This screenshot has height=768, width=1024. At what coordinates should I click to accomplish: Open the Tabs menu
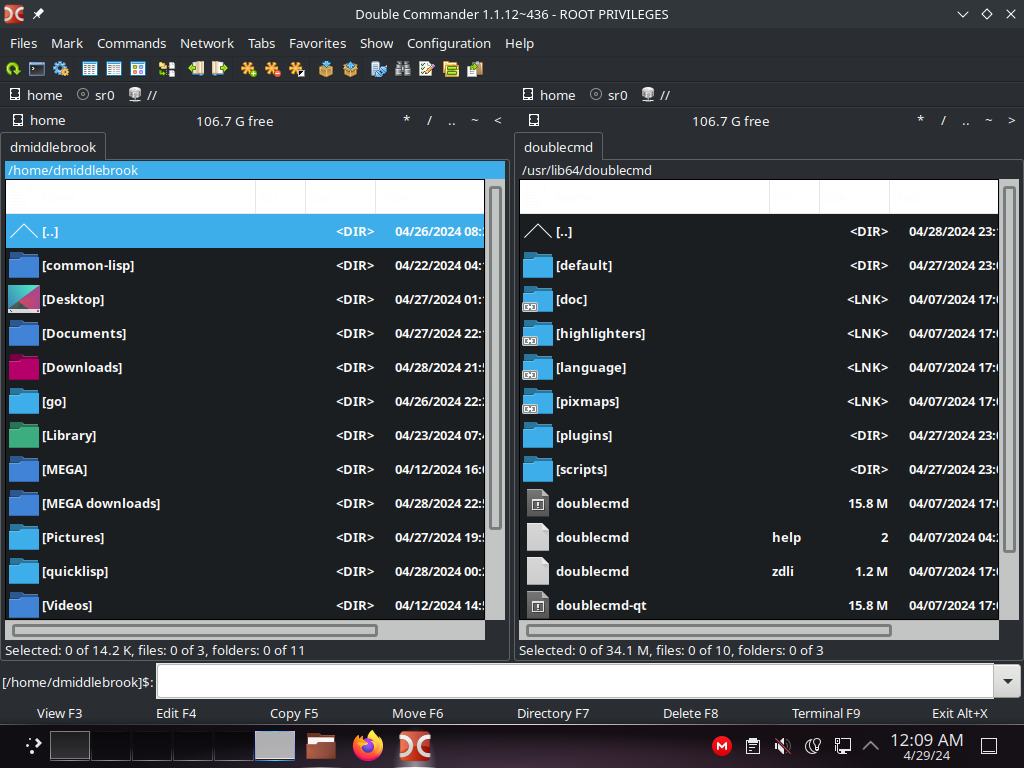tap(261, 43)
